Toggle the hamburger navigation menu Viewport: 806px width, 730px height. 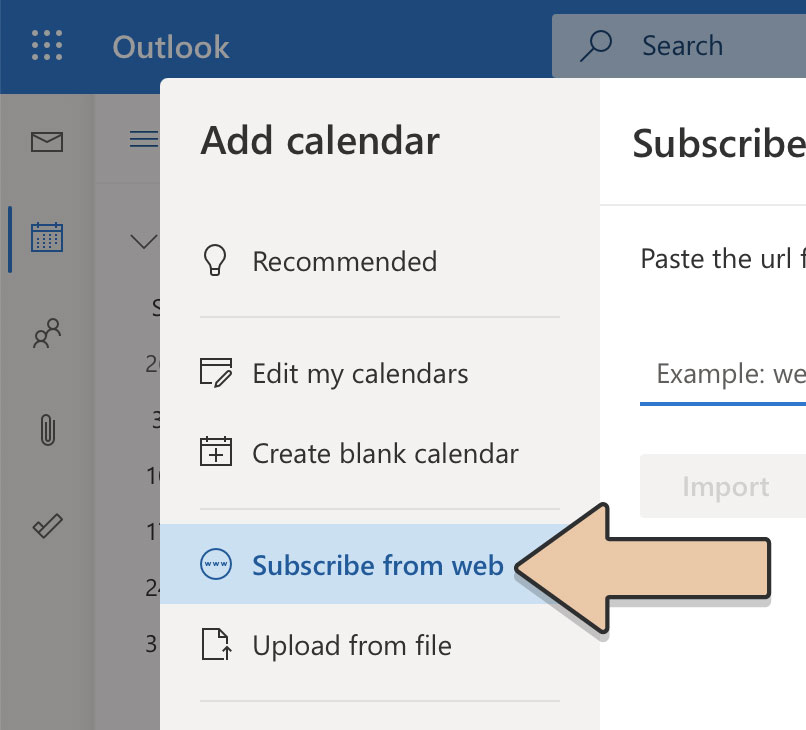(x=144, y=139)
